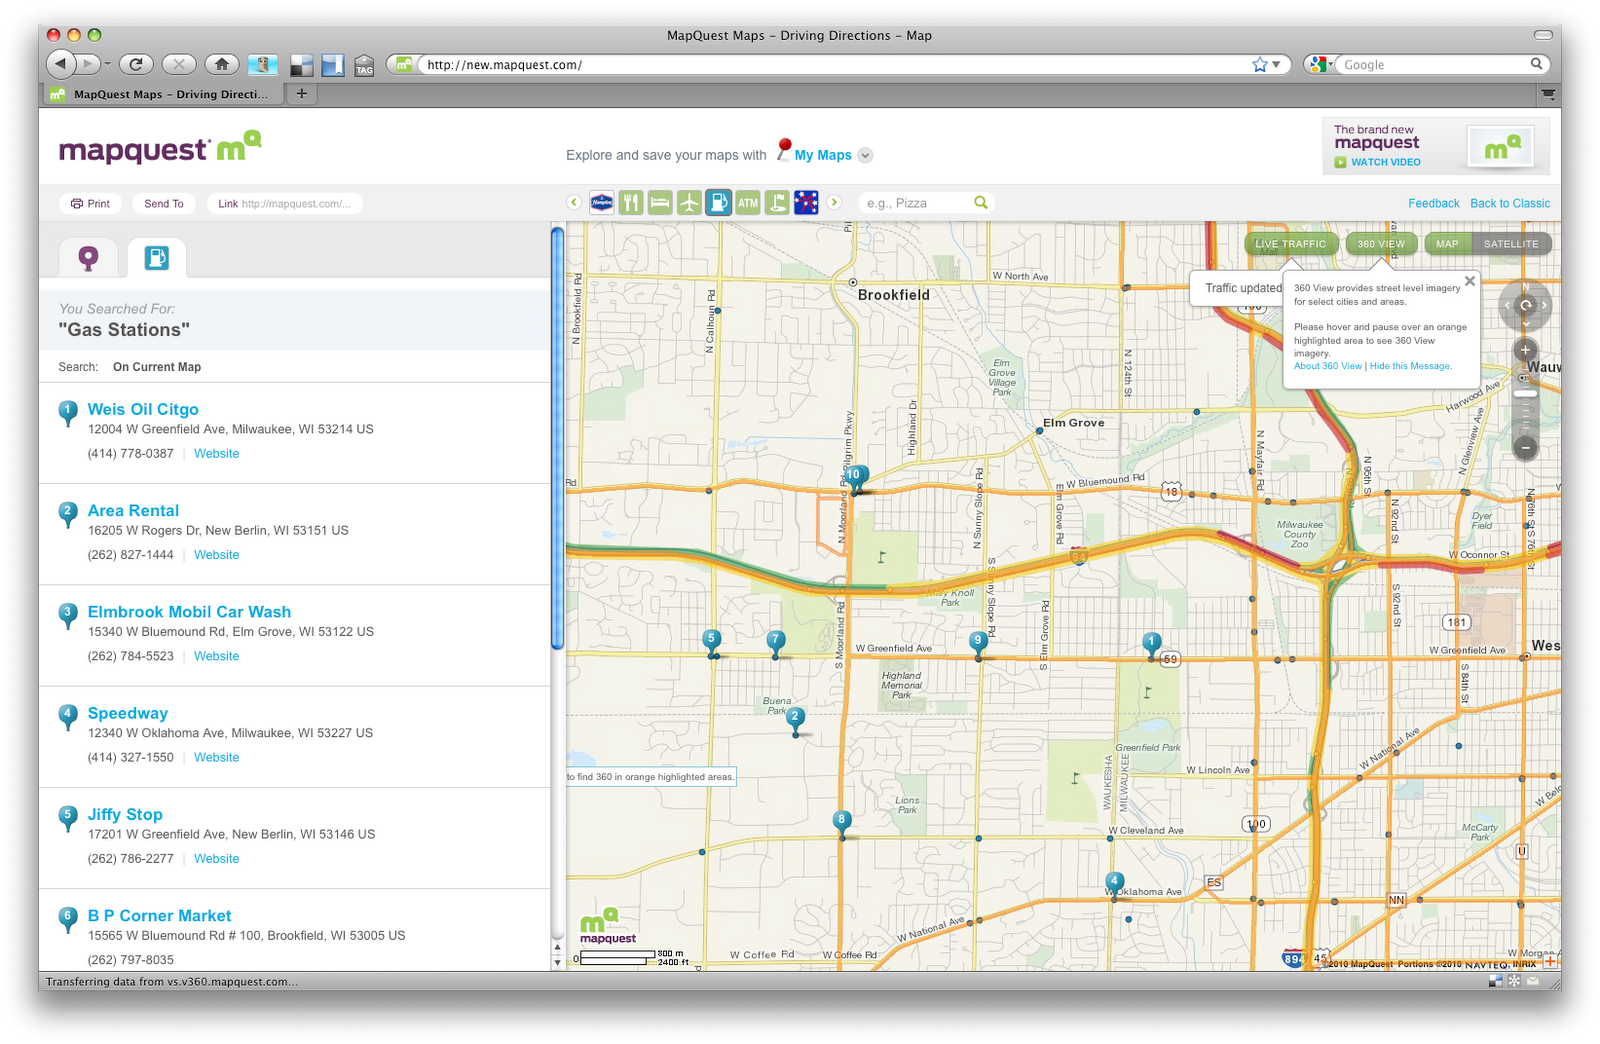Reset map rotation using compass center
Screen dimensions: 1600x1044
[1525, 305]
